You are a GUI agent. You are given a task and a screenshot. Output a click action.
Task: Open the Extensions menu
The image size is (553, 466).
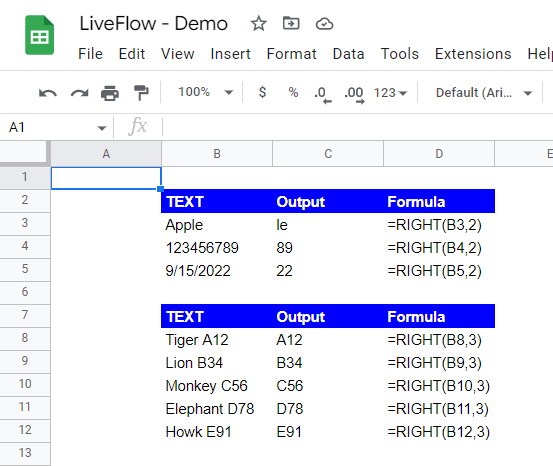click(x=473, y=54)
